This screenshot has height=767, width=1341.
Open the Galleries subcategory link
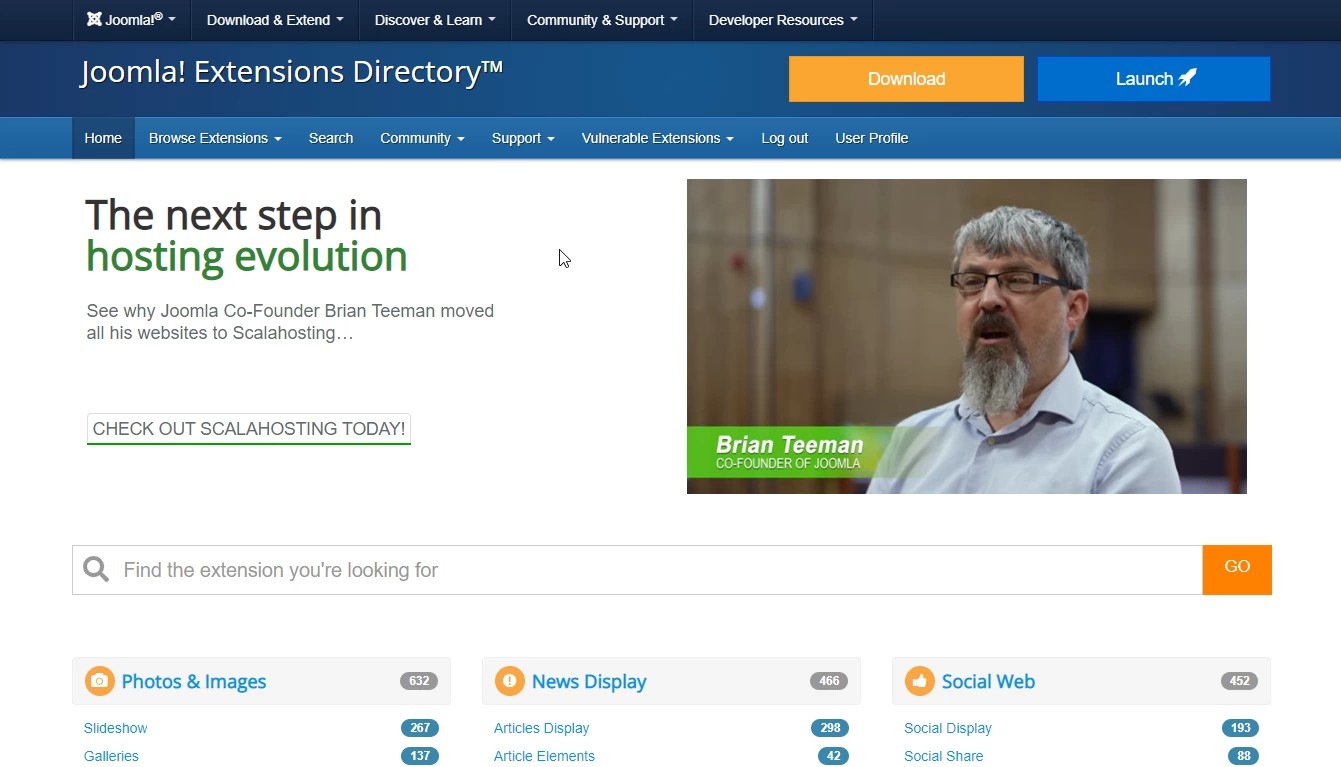point(111,756)
